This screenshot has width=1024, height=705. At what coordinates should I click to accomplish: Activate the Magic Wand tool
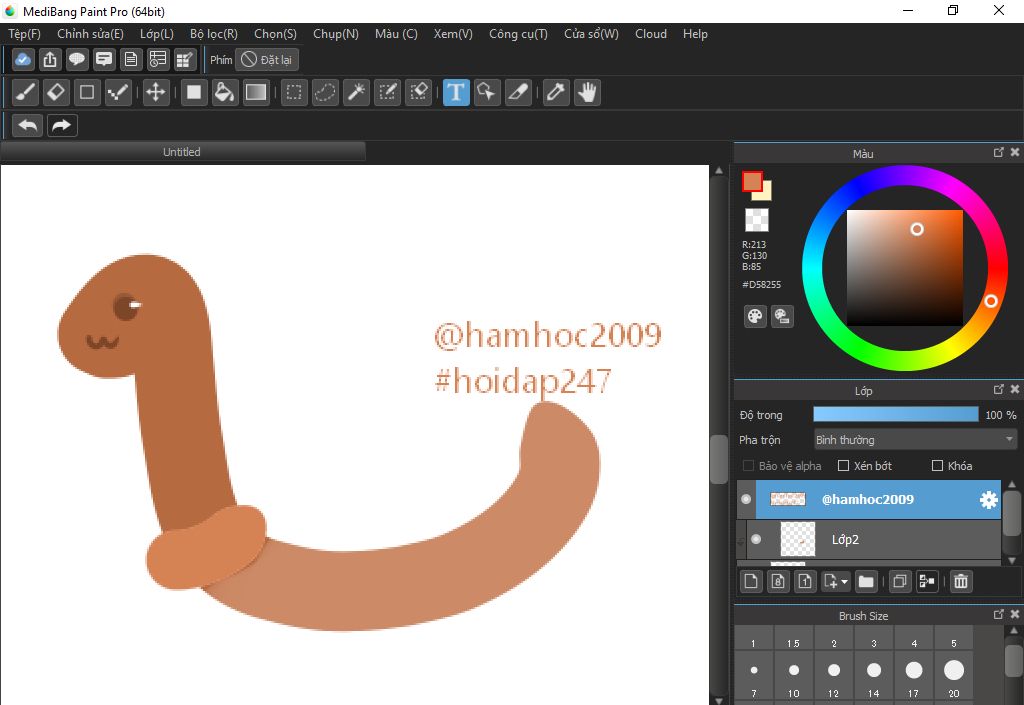click(356, 93)
